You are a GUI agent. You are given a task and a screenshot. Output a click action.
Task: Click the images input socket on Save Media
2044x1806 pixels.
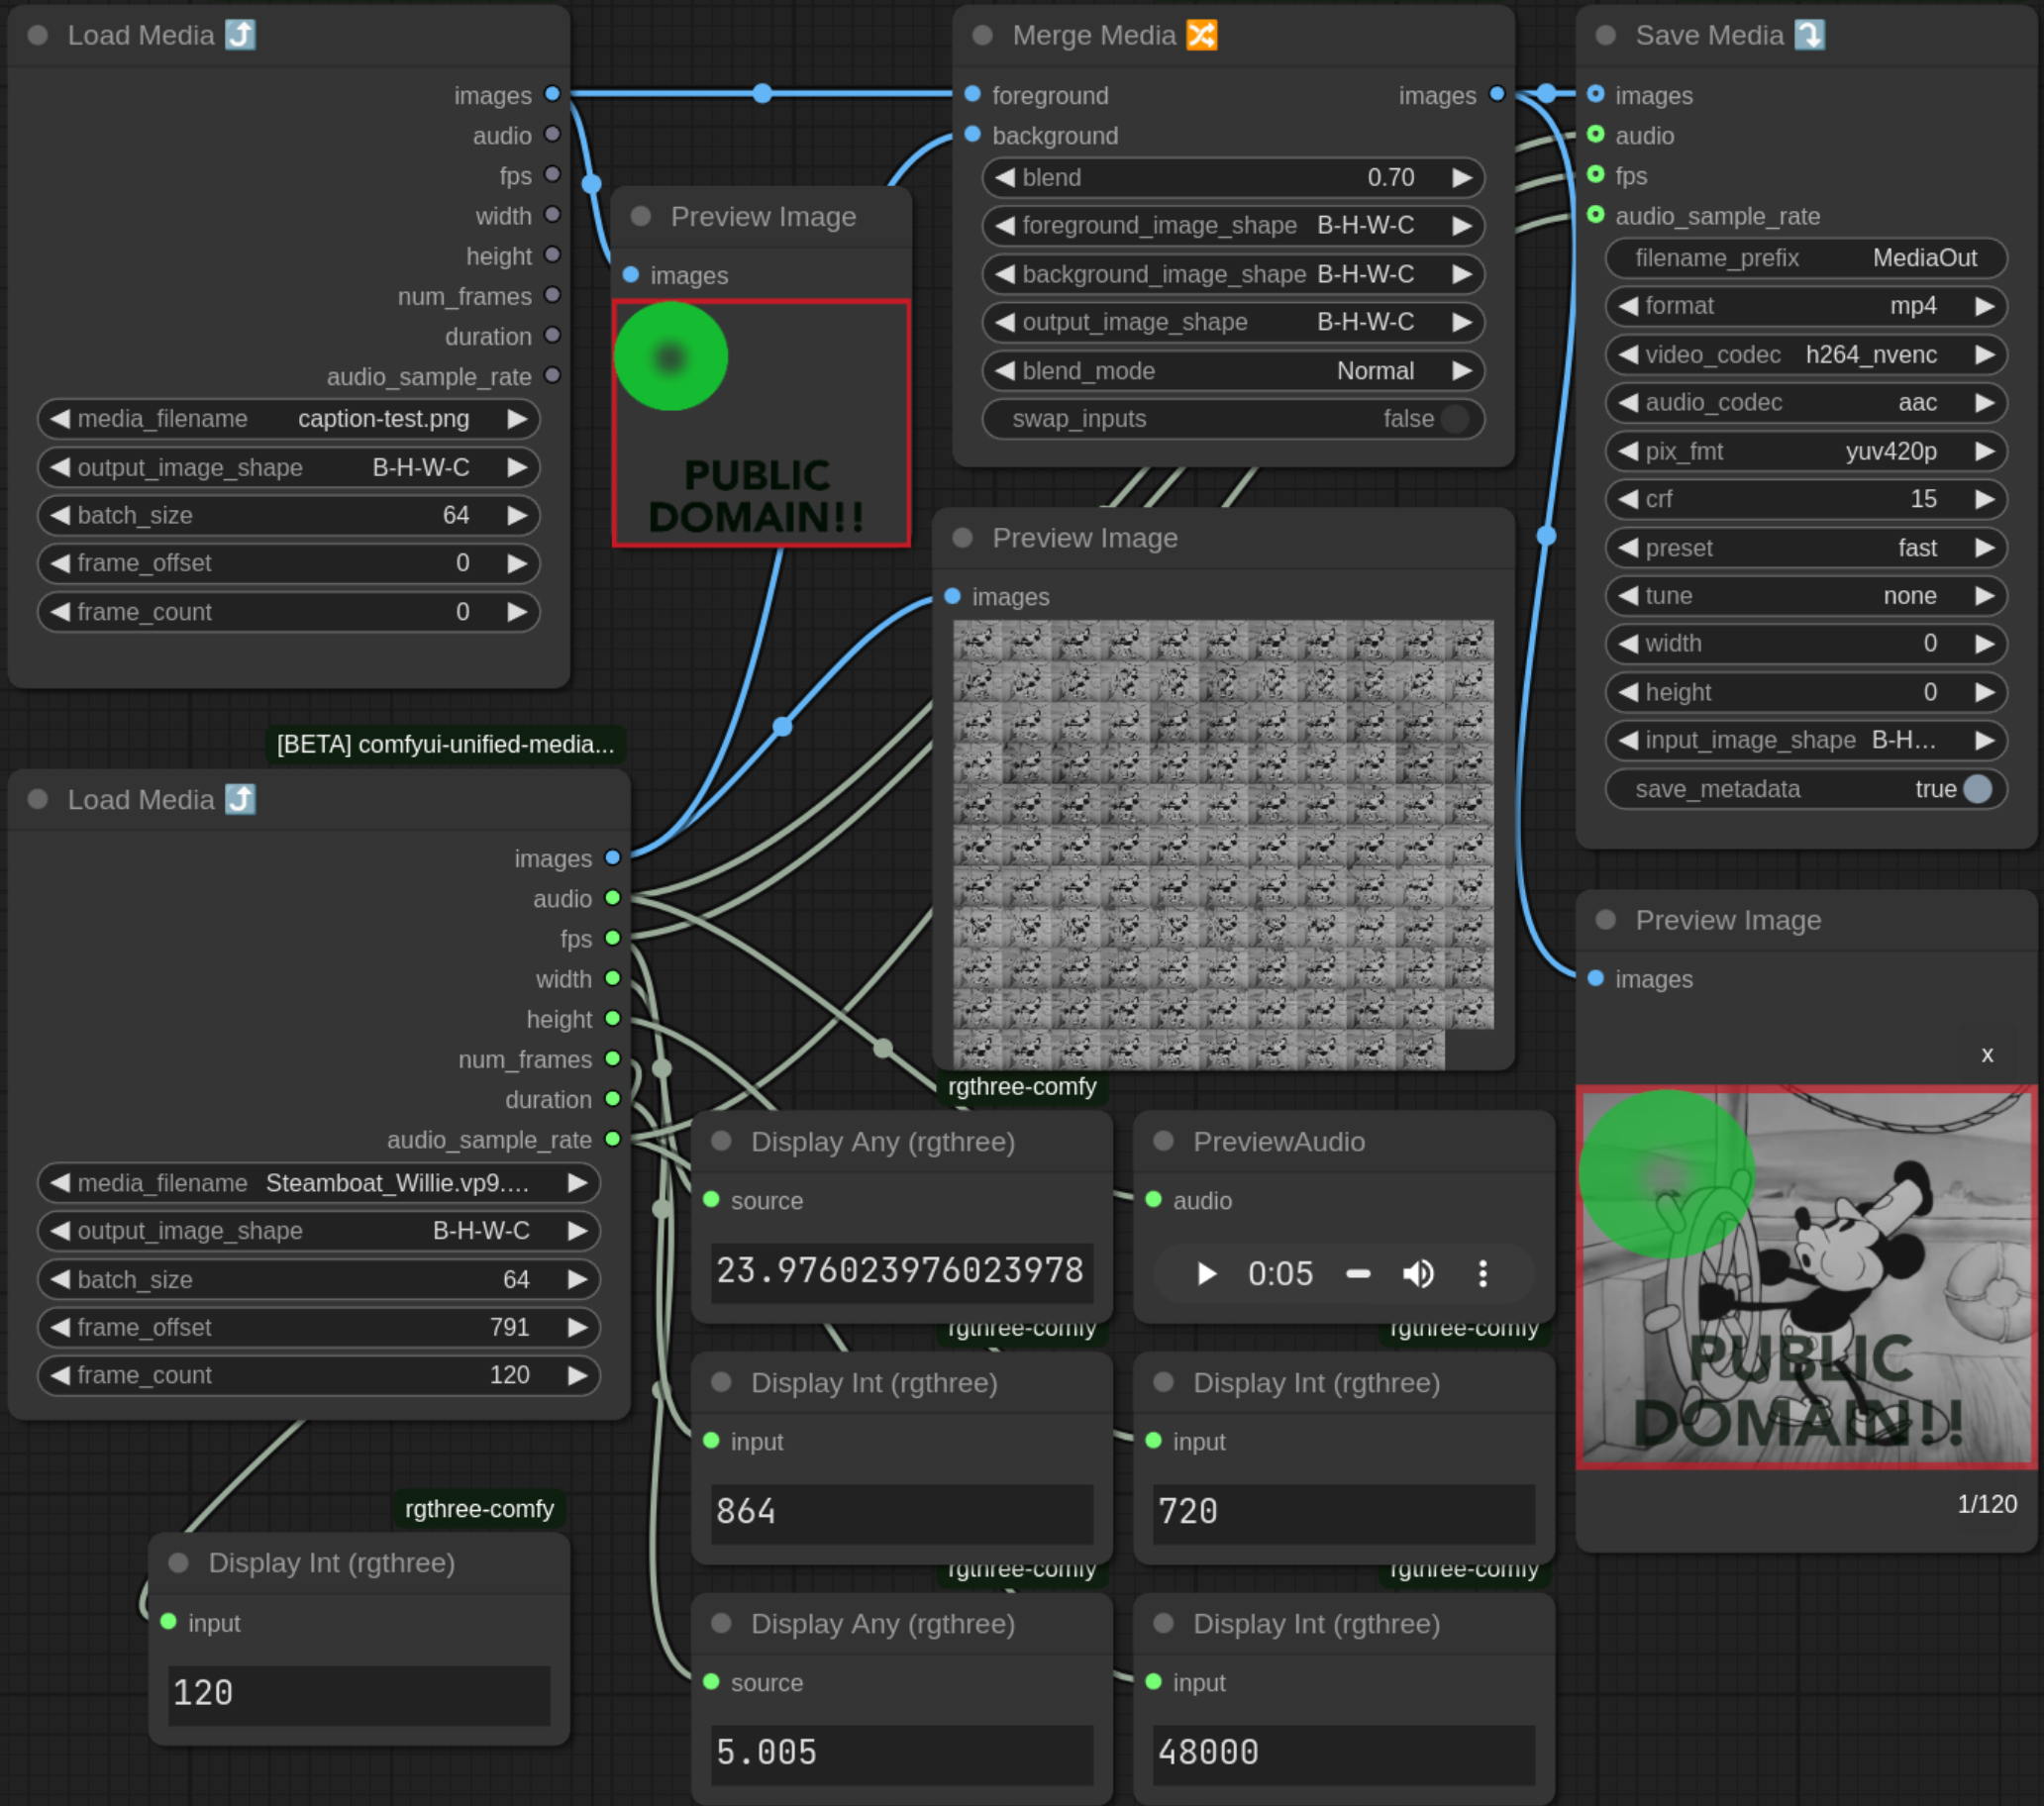pos(1596,94)
